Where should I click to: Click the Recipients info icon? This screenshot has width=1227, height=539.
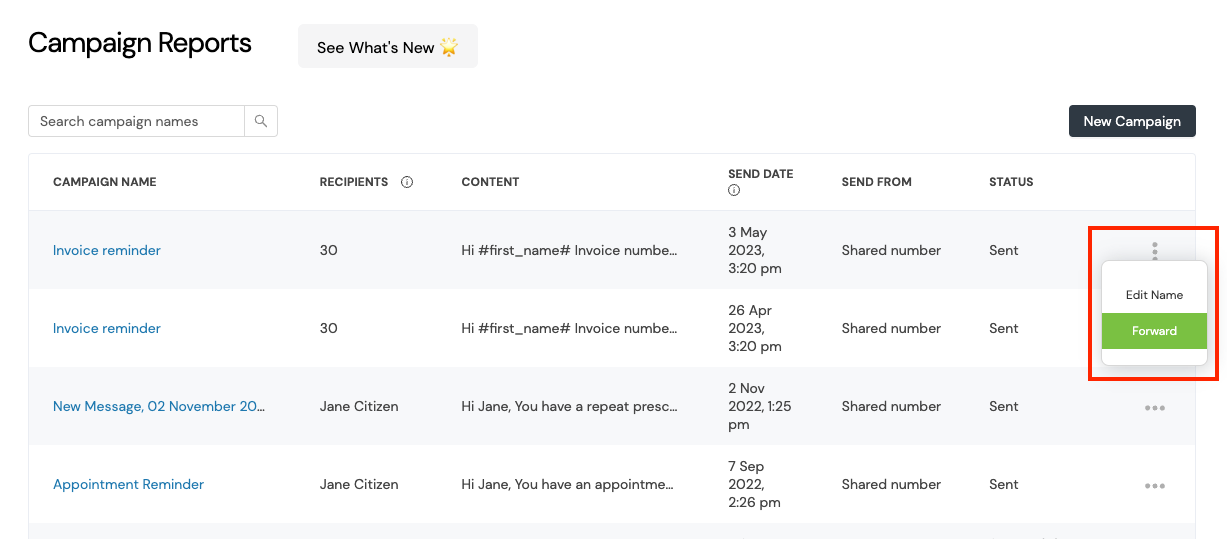pos(407,182)
